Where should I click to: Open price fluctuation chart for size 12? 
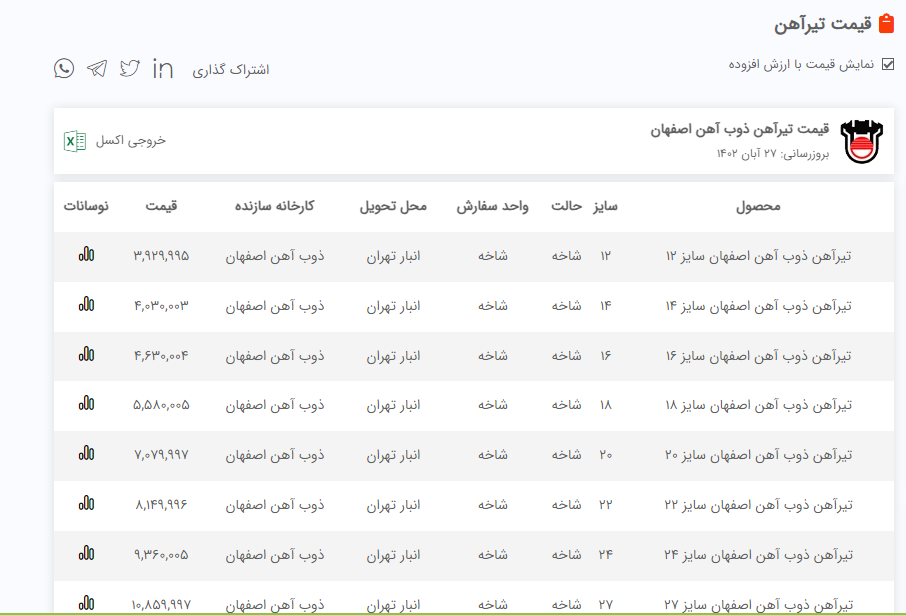tap(87, 255)
